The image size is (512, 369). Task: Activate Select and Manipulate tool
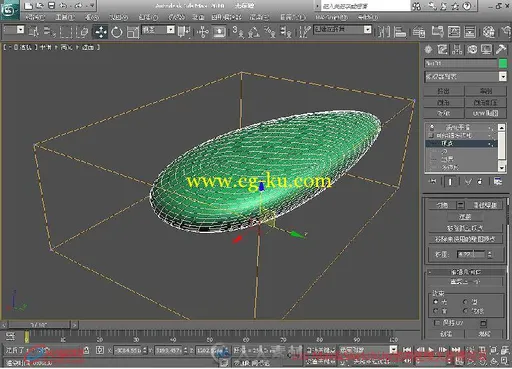(203, 32)
